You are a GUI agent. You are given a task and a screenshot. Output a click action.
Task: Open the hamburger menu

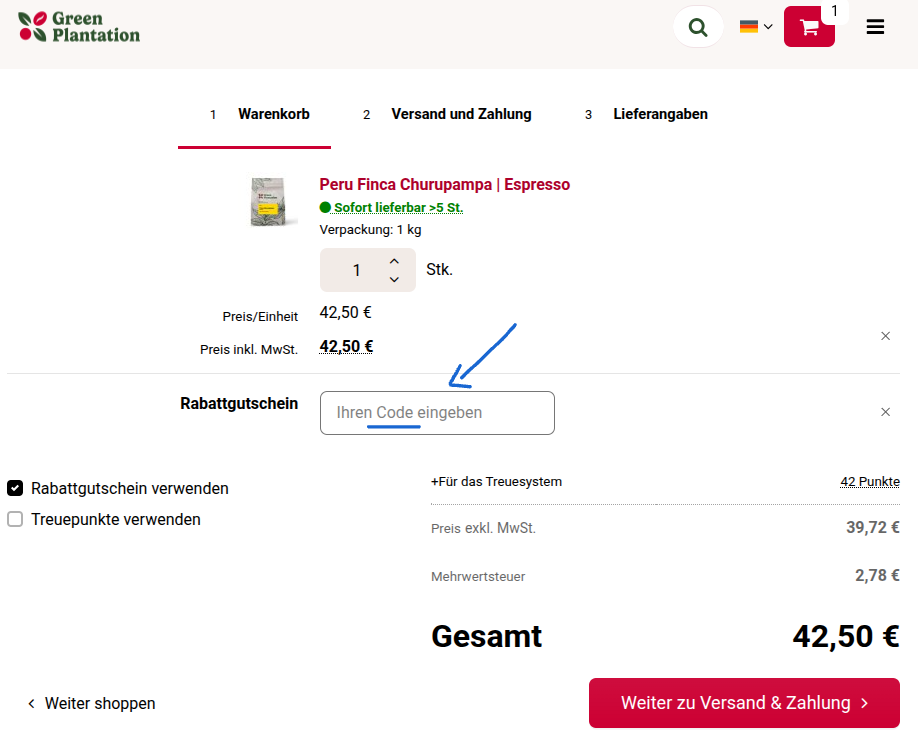tap(875, 27)
